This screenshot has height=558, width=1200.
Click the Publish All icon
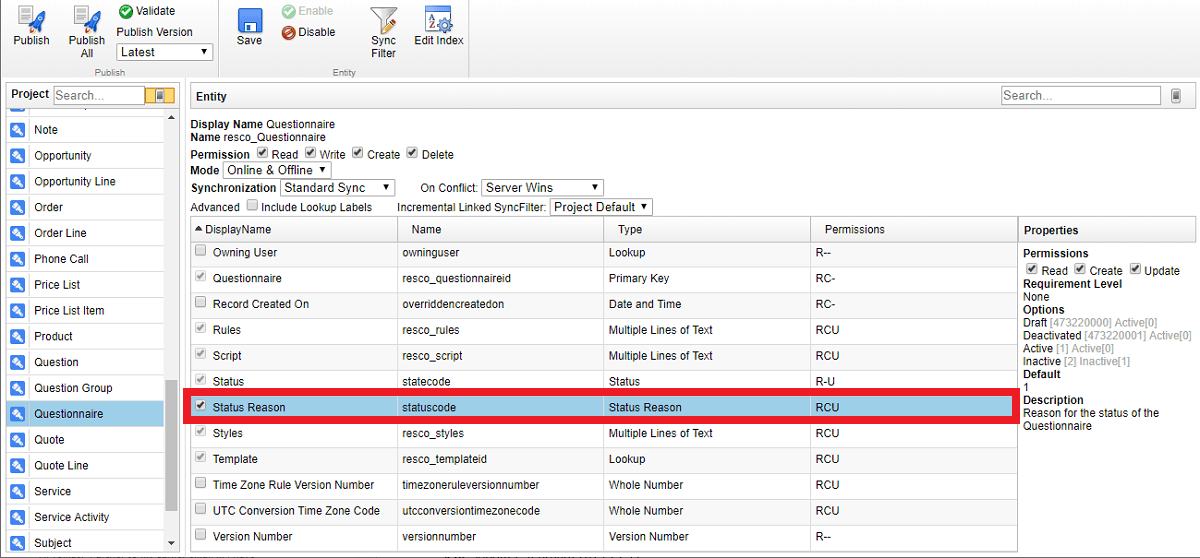87,19
